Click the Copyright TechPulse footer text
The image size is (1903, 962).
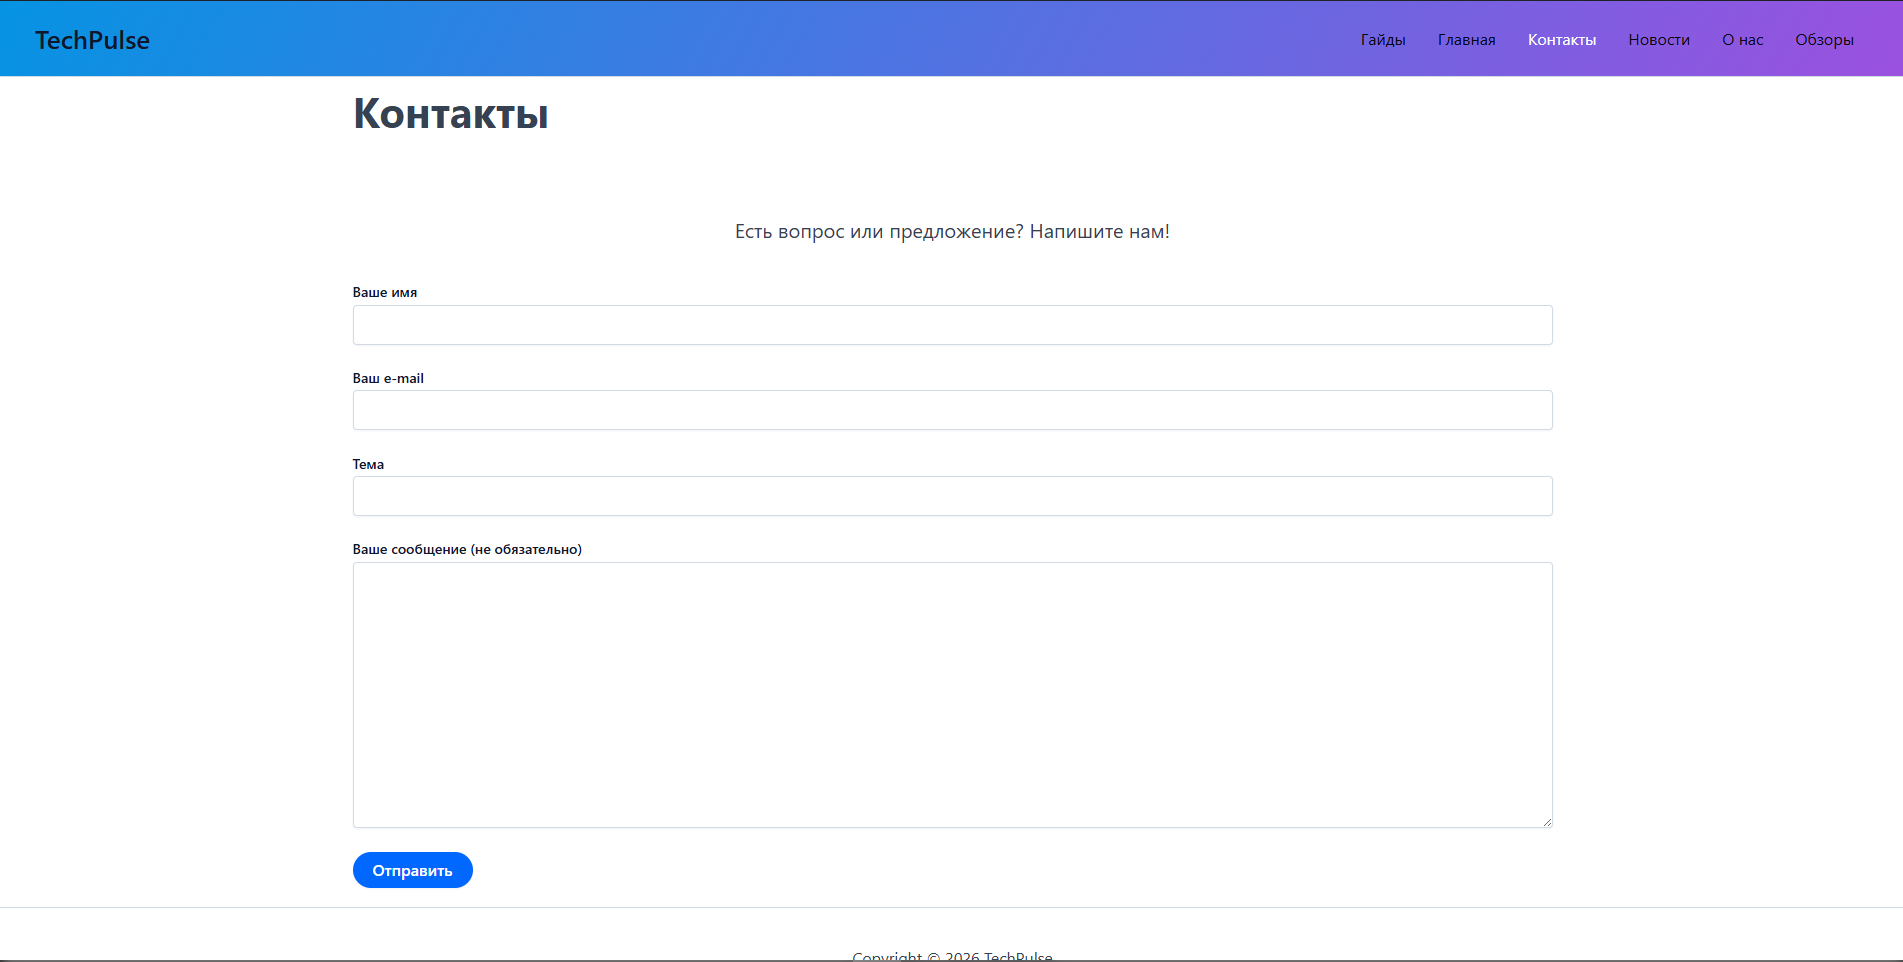(x=952, y=955)
